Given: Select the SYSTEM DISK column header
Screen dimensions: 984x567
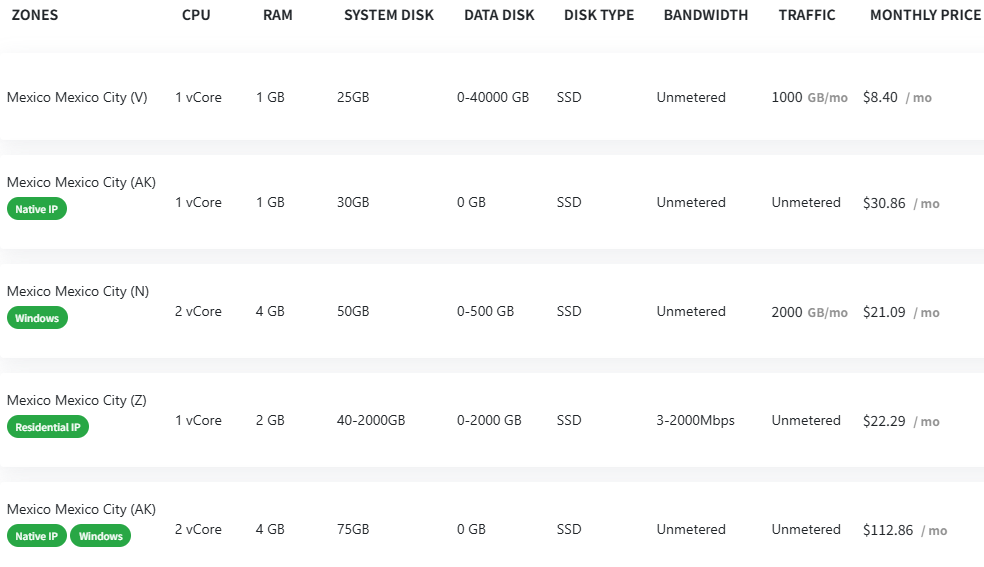Looking at the screenshot, I should (388, 15).
